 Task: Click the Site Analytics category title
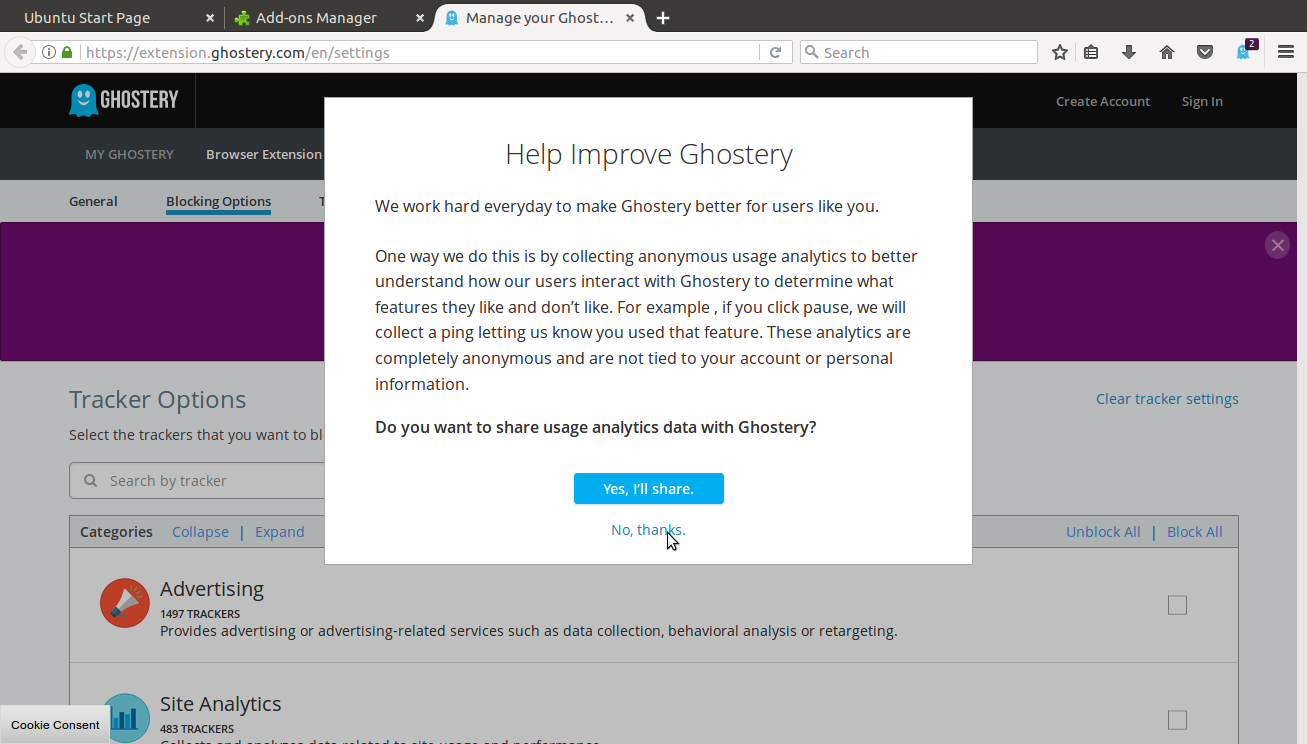[x=220, y=704]
